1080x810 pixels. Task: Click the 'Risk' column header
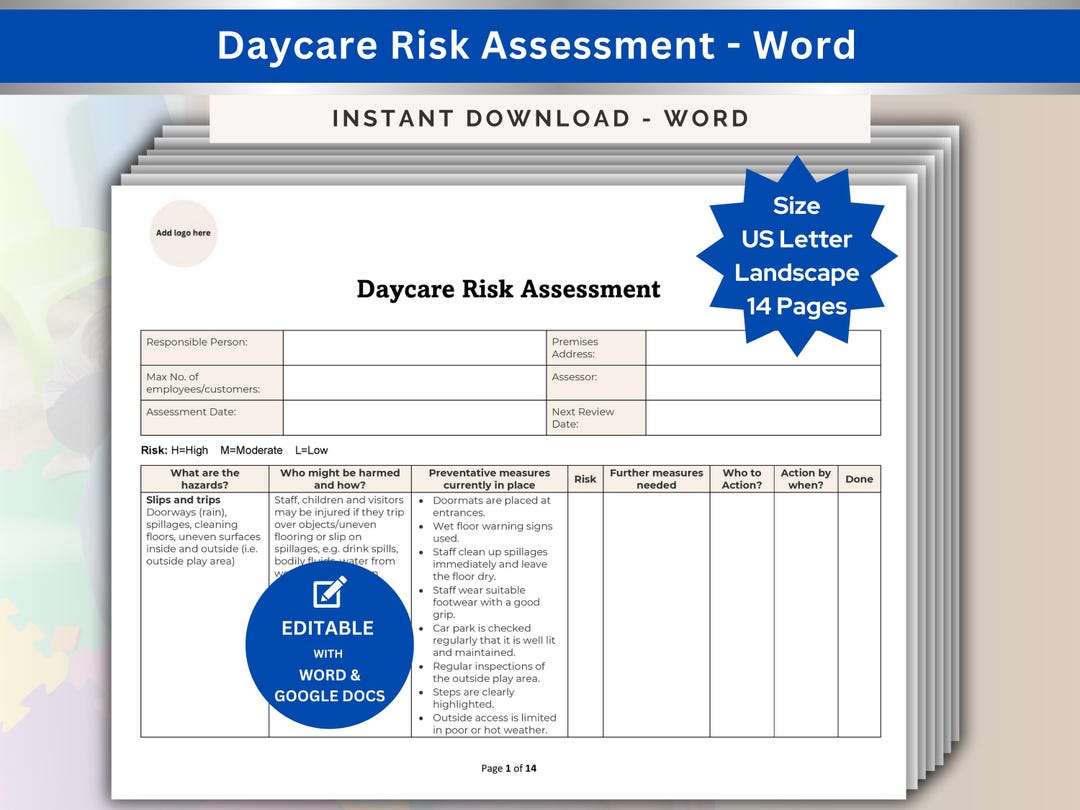coord(585,478)
